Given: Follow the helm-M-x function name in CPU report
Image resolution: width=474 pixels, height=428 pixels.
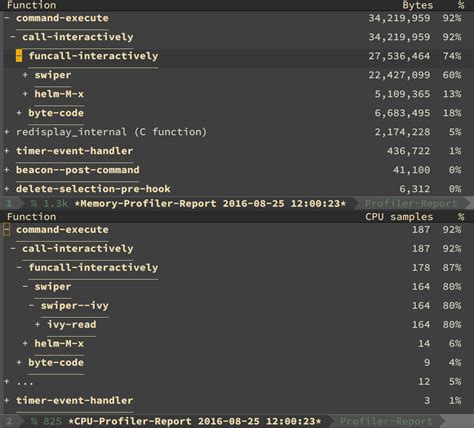Looking at the screenshot, I should click(x=59, y=344).
